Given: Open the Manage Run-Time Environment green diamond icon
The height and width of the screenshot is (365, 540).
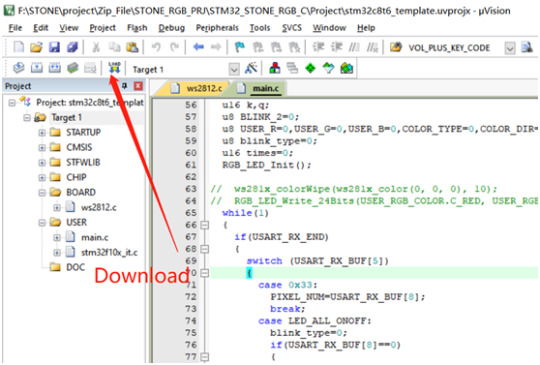Looking at the screenshot, I should (x=310, y=68).
